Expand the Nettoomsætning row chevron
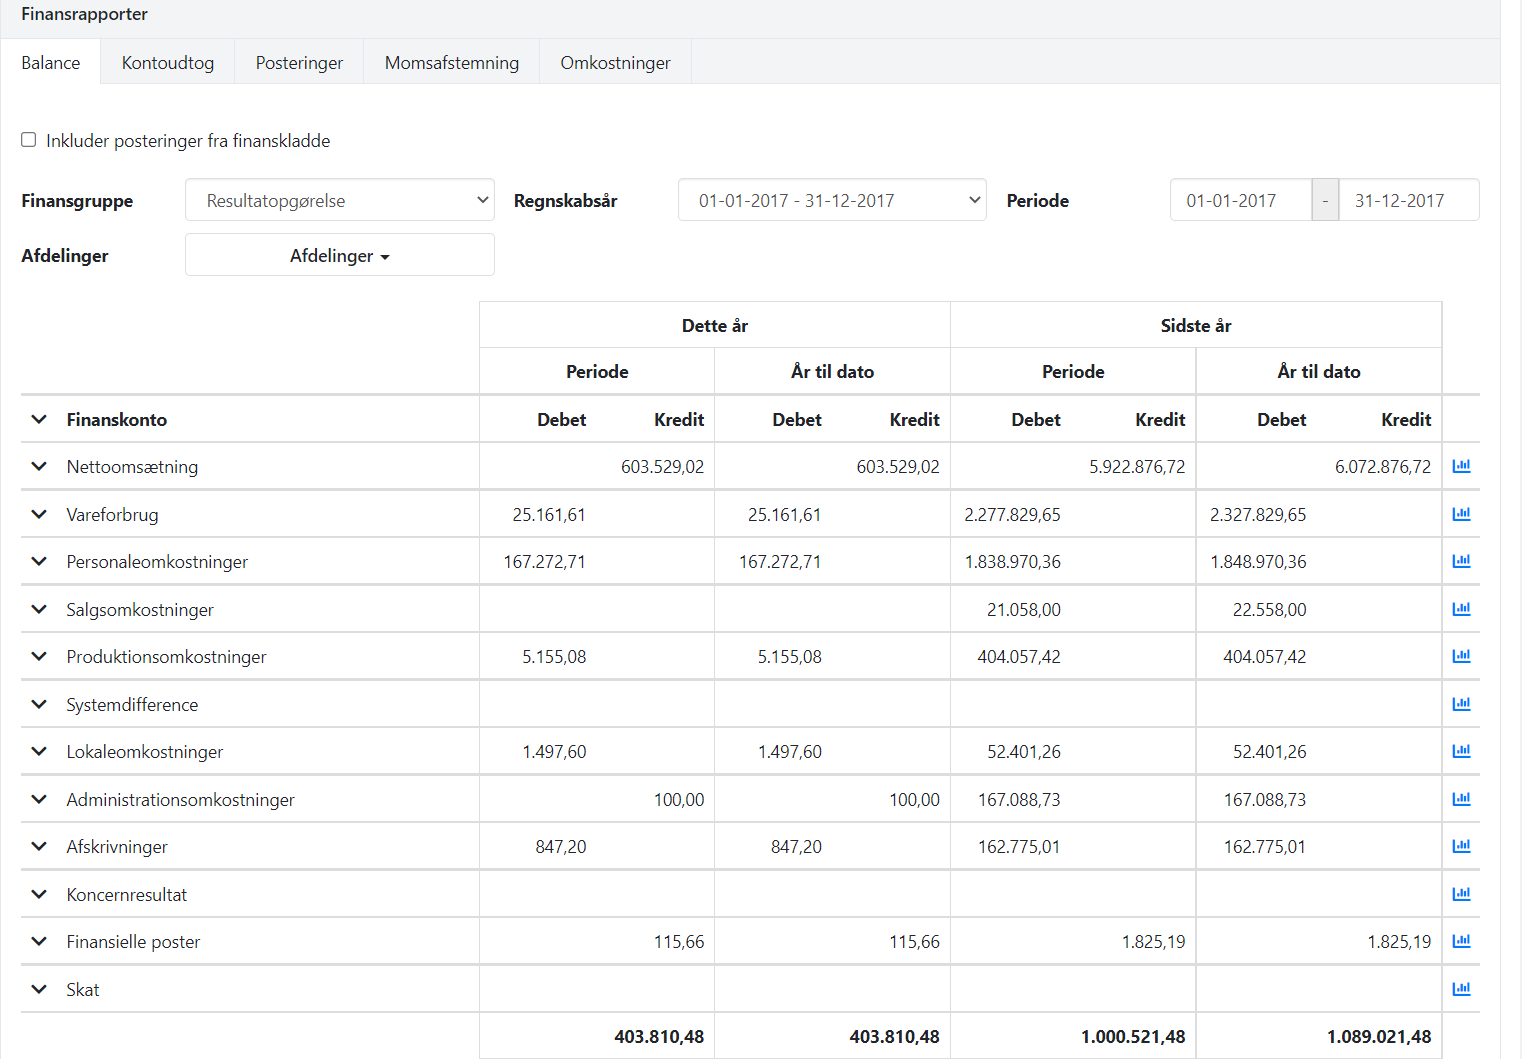Viewport: 1522px width, 1059px height. [39, 466]
